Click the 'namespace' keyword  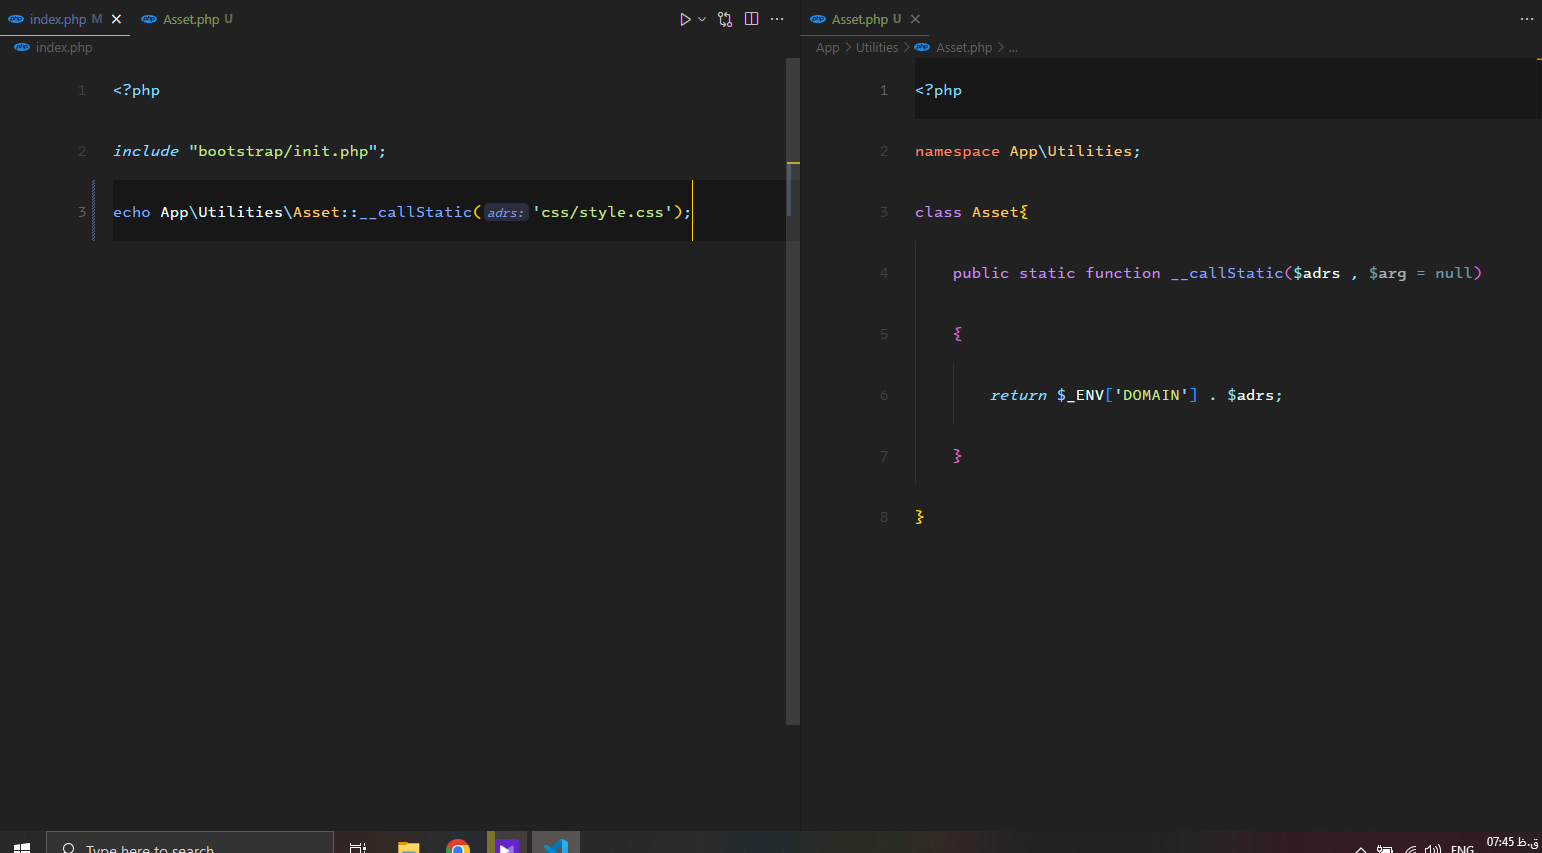[957, 151]
